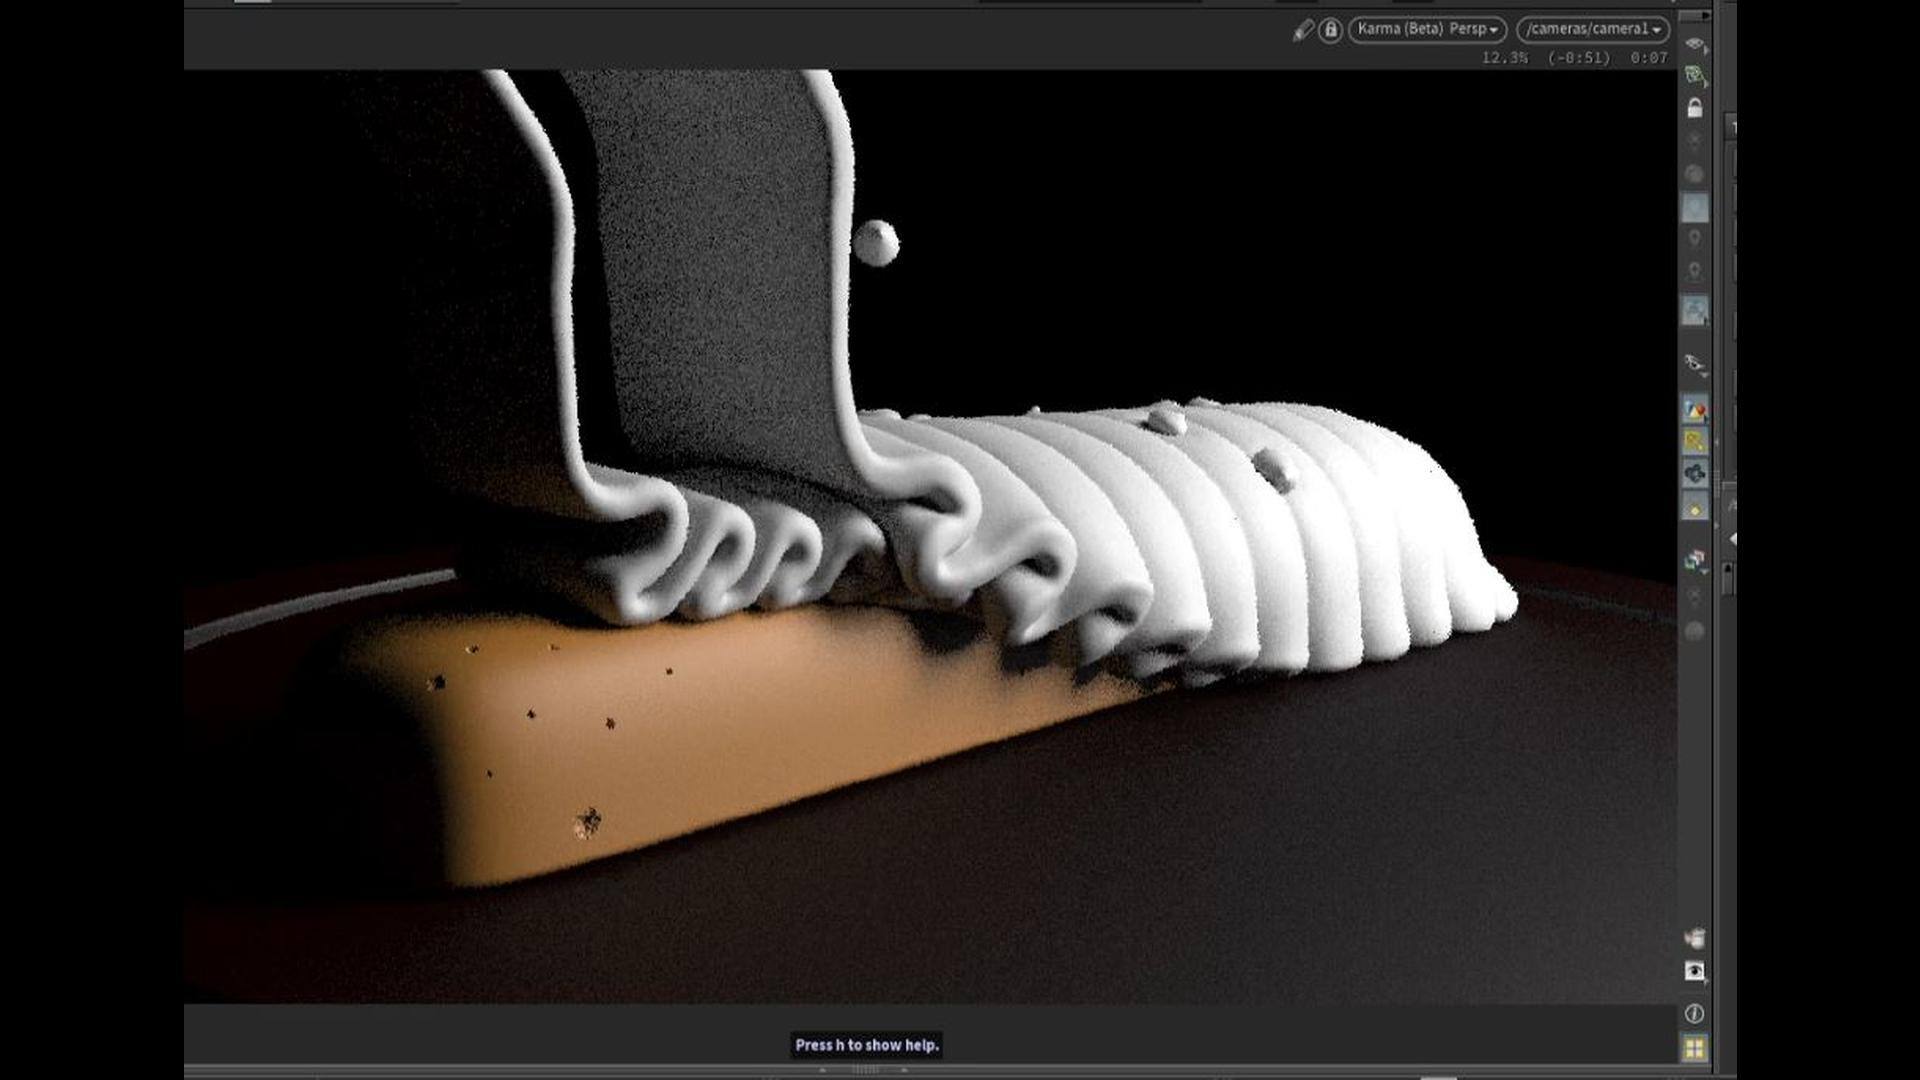Toggle the lock camera to view button

1330,30
